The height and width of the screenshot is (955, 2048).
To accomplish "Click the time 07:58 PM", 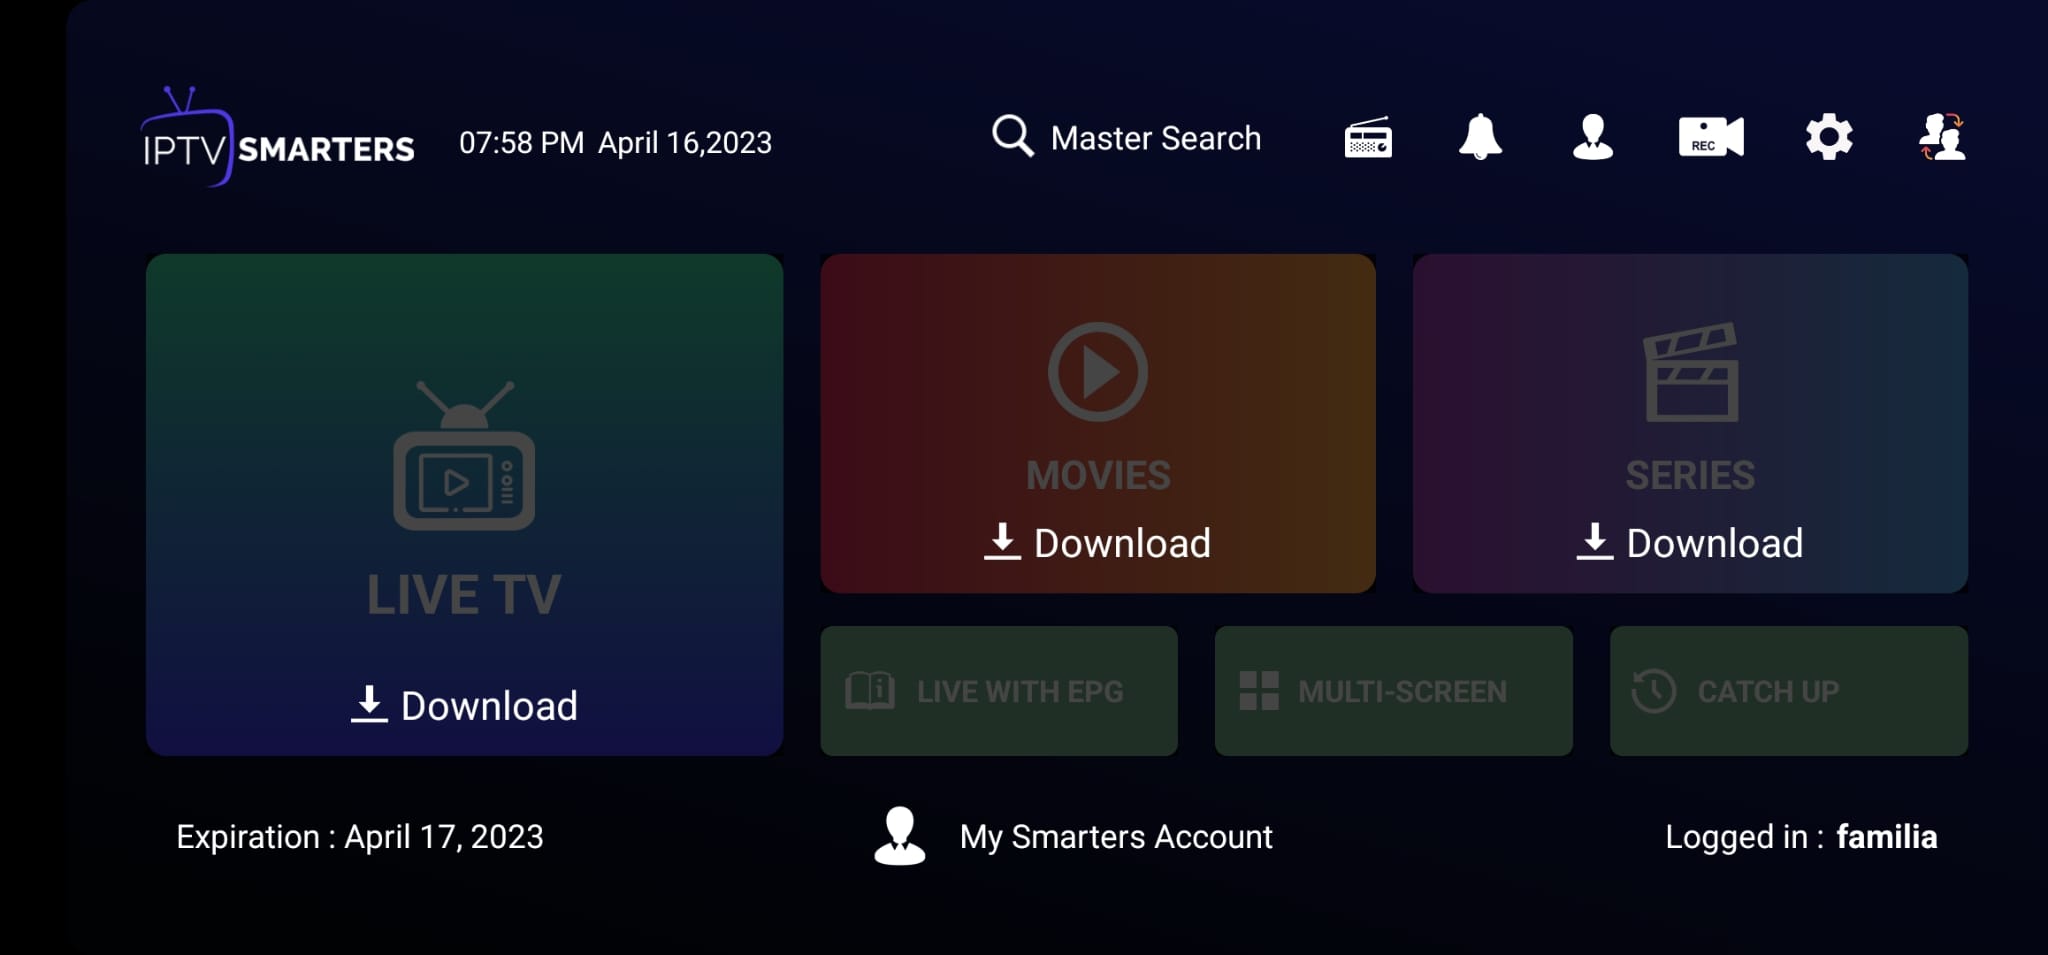I will [x=521, y=142].
